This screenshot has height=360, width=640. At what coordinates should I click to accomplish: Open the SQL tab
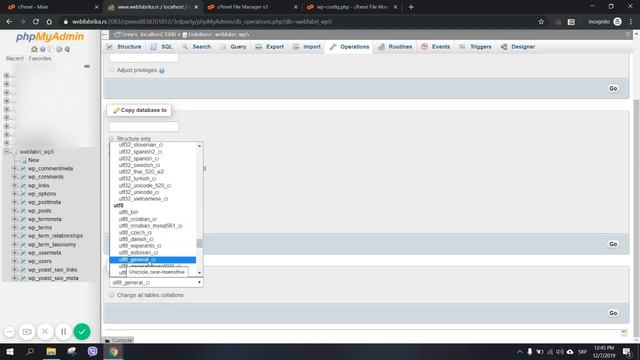pos(162,47)
